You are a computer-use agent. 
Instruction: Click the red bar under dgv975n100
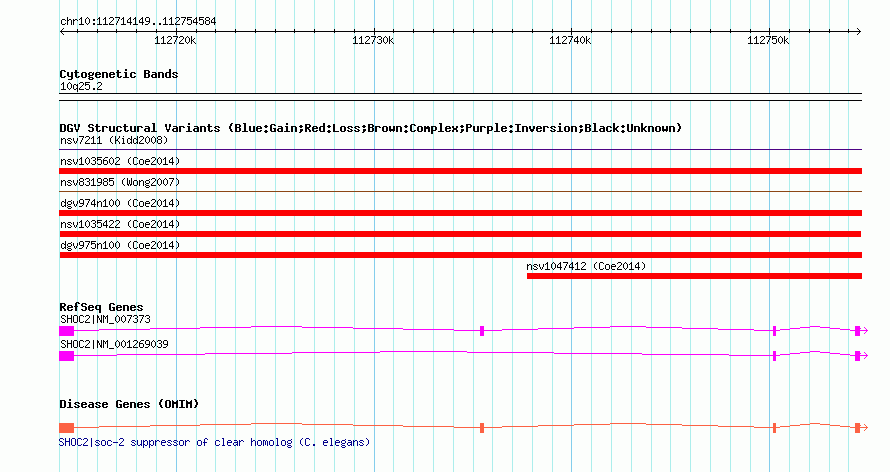[460, 255]
